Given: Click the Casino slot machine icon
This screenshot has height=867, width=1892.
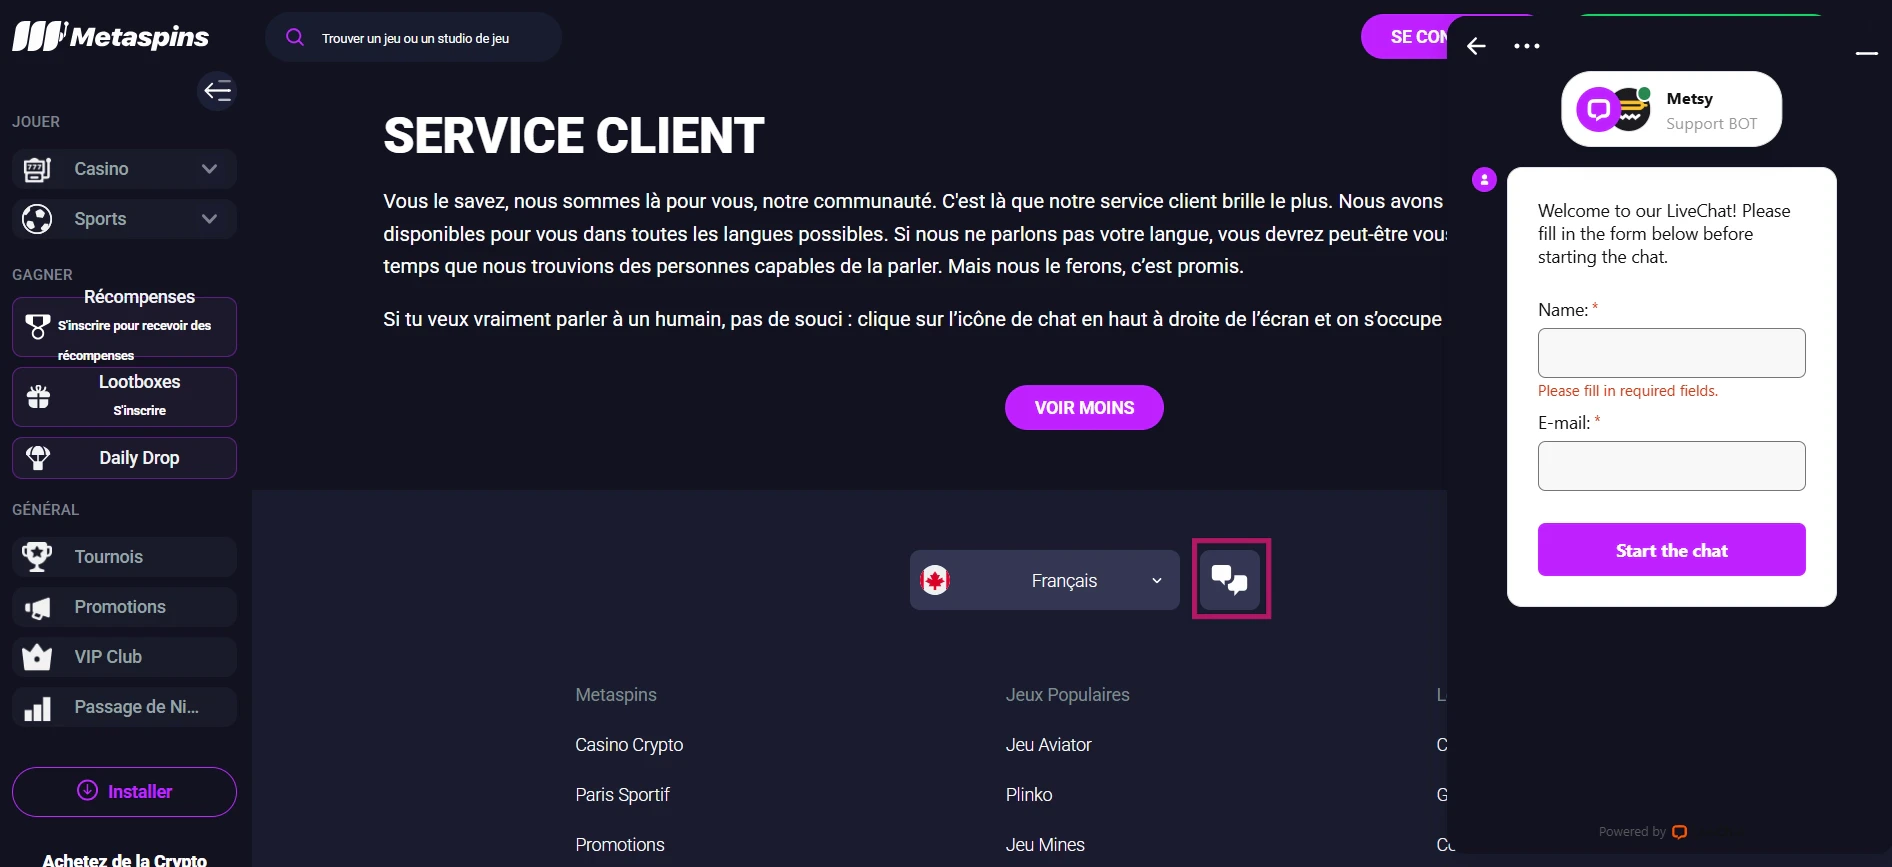Looking at the screenshot, I should [x=37, y=169].
